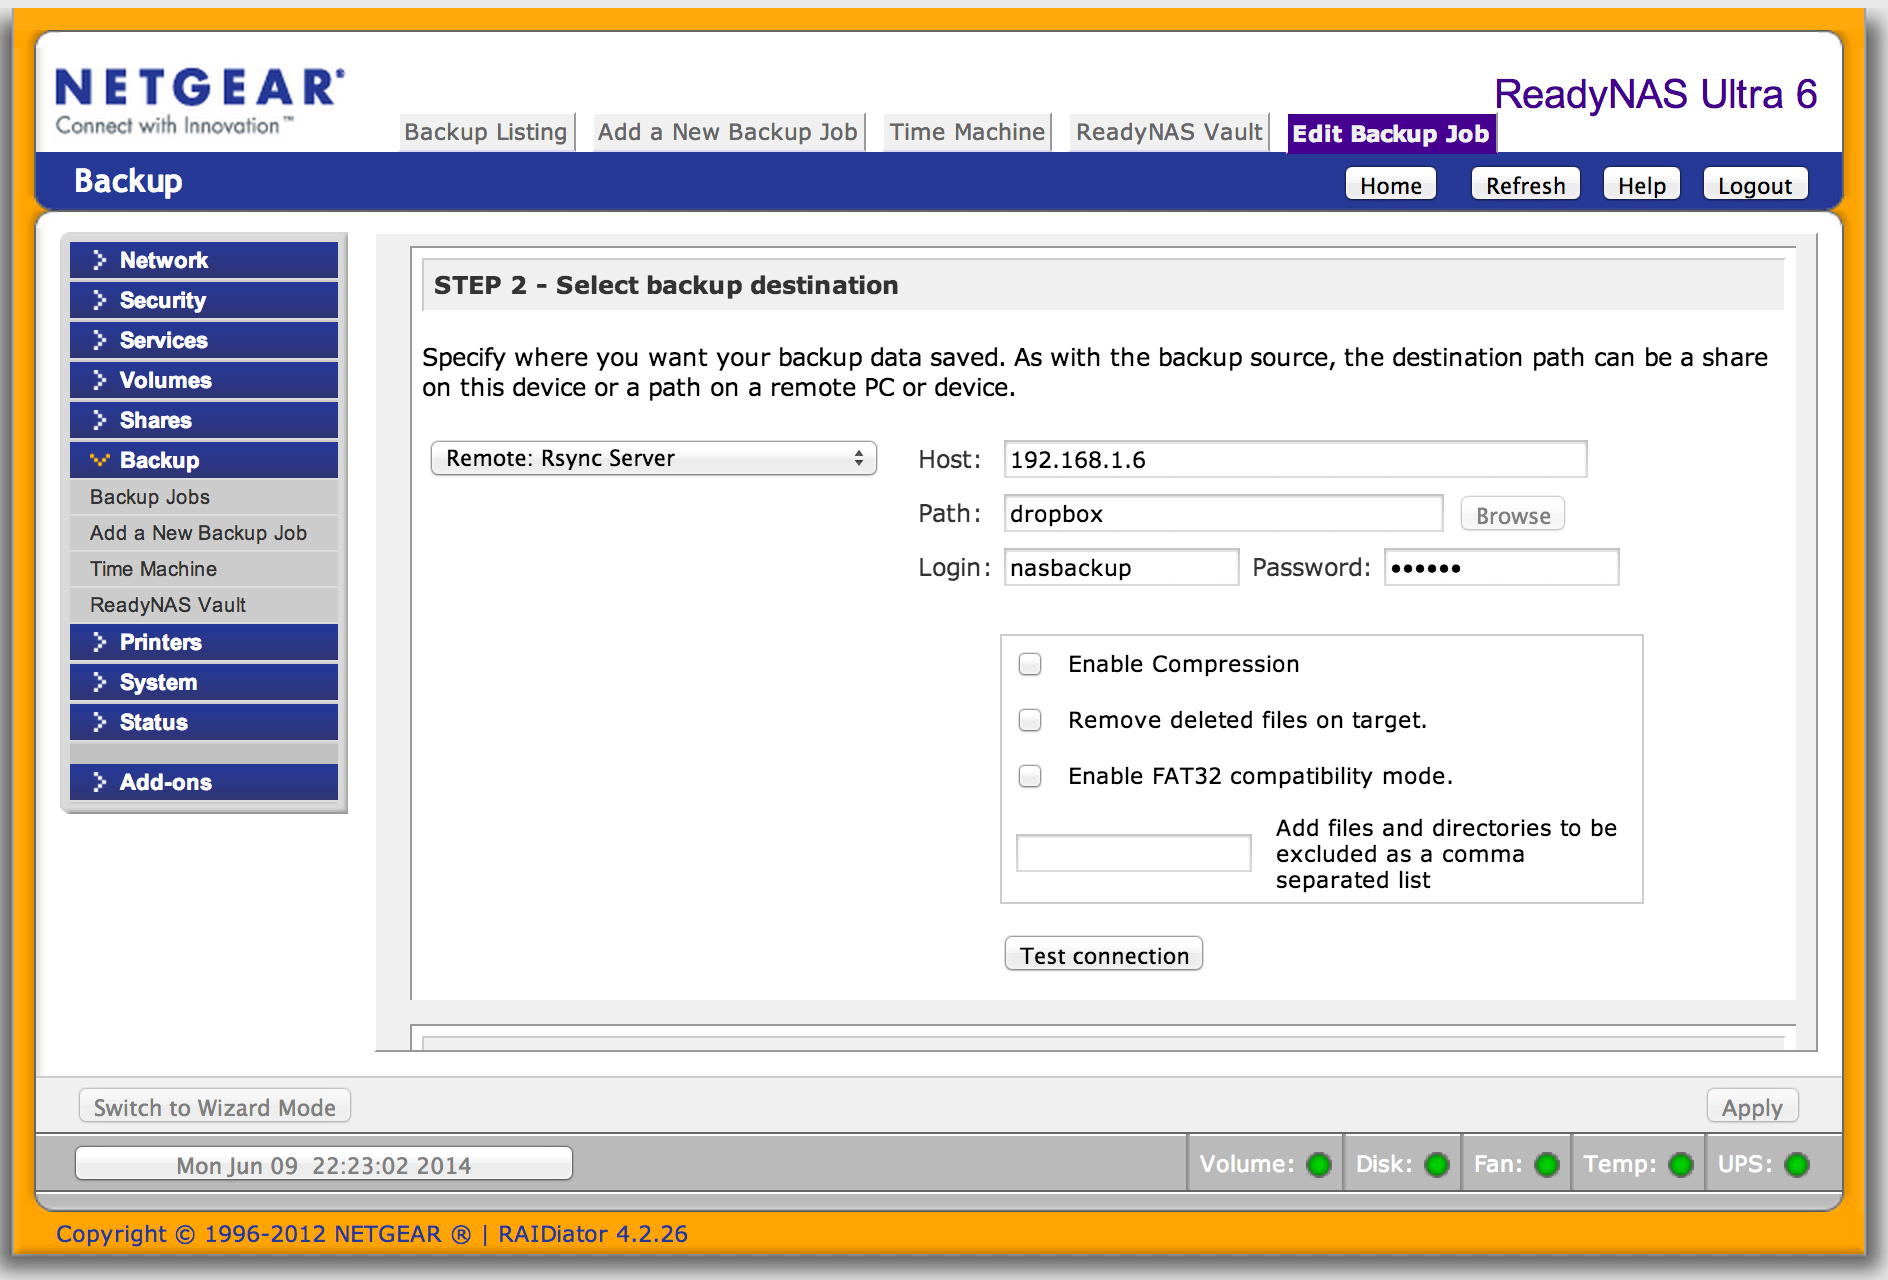Click the Temp status indicator light

tap(1681, 1165)
